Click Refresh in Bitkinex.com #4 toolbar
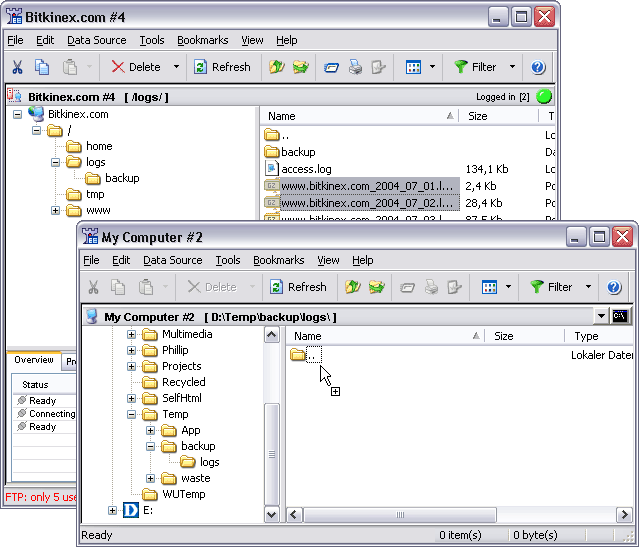This screenshot has width=639, height=547. (x=222, y=67)
